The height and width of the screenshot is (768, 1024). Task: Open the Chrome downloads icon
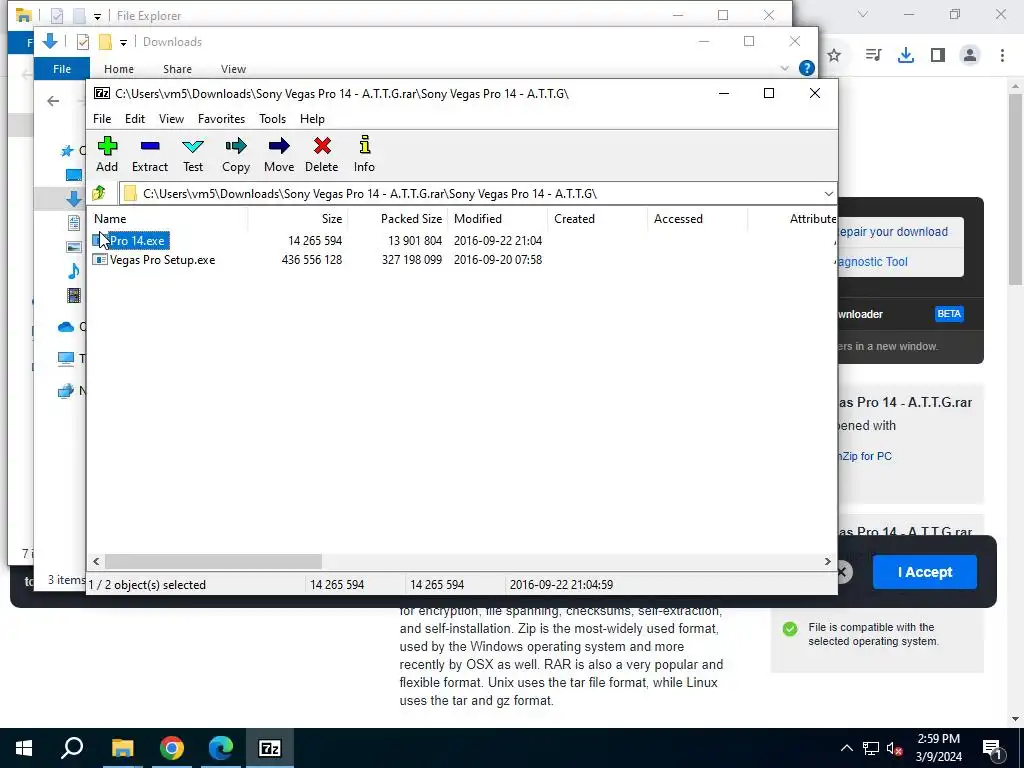click(906, 56)
